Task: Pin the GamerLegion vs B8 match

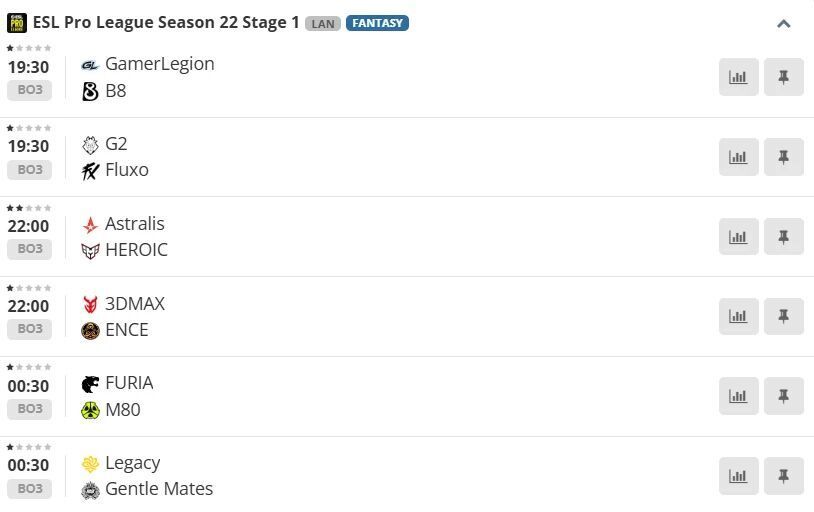Action: click(x=783, y=77)
